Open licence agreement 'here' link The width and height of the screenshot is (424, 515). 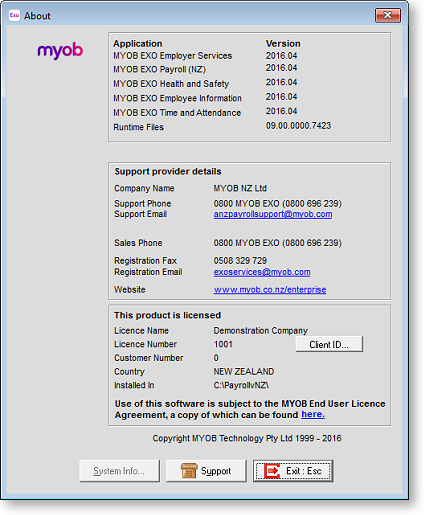click(313, 414)
